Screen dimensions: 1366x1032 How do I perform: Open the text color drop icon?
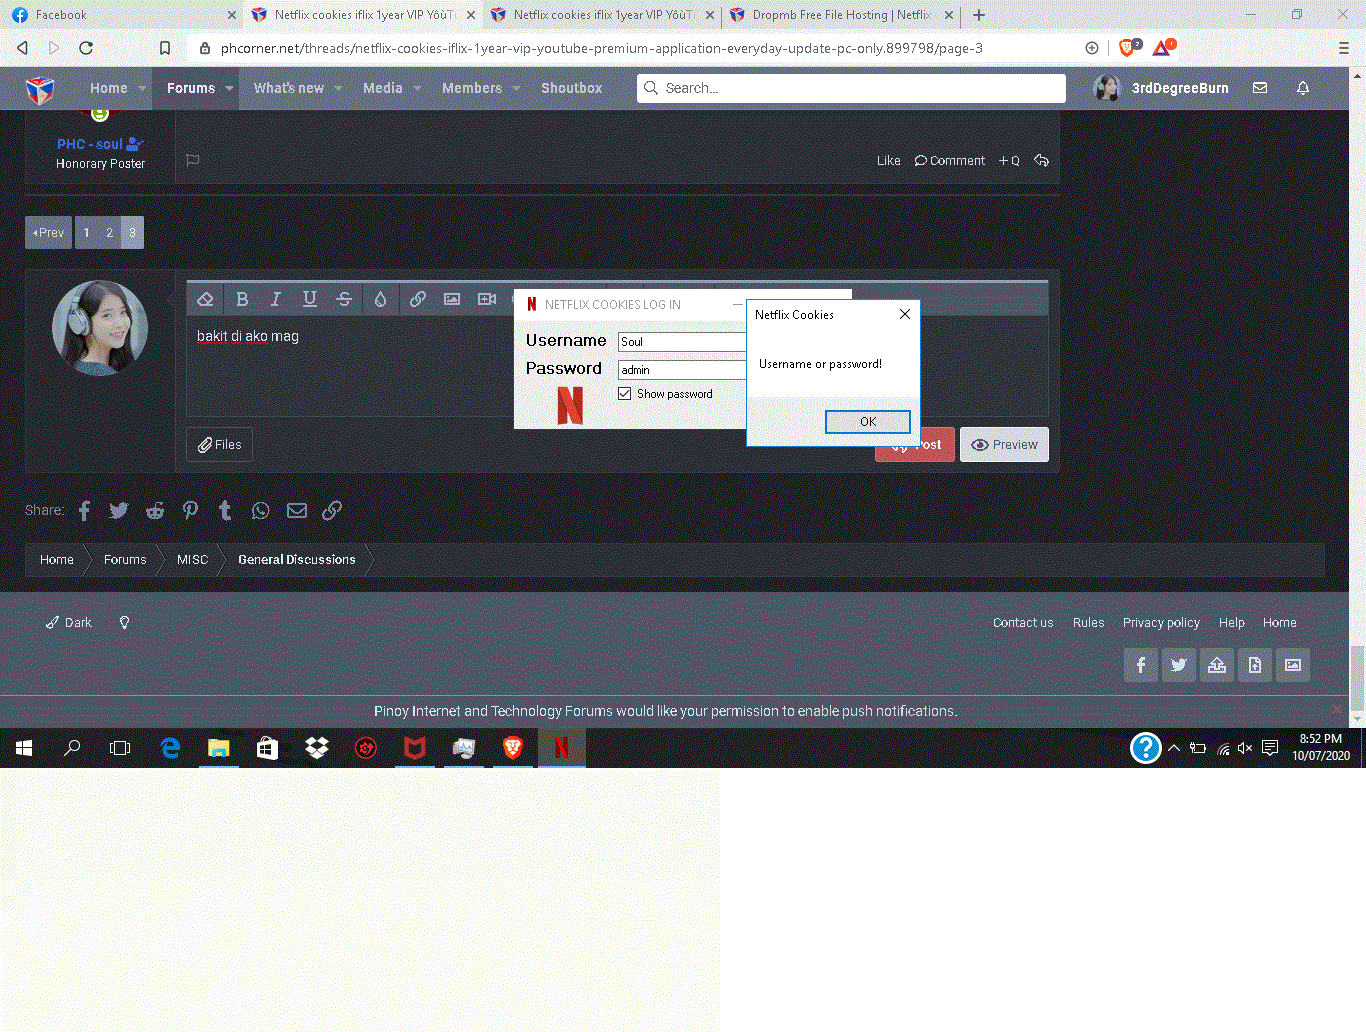point(380,299)
